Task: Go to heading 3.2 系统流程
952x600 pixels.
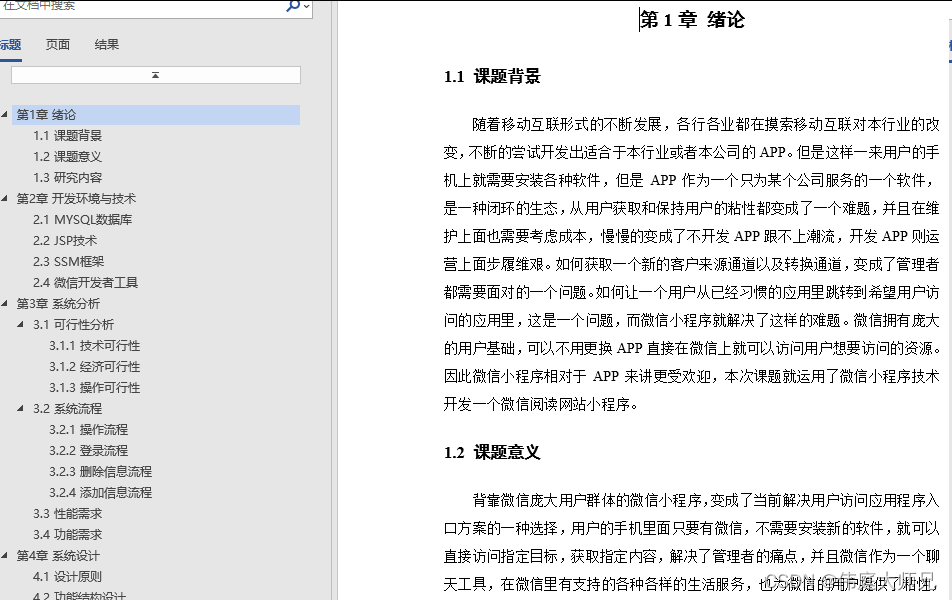Action: click(x=67, y=408)
